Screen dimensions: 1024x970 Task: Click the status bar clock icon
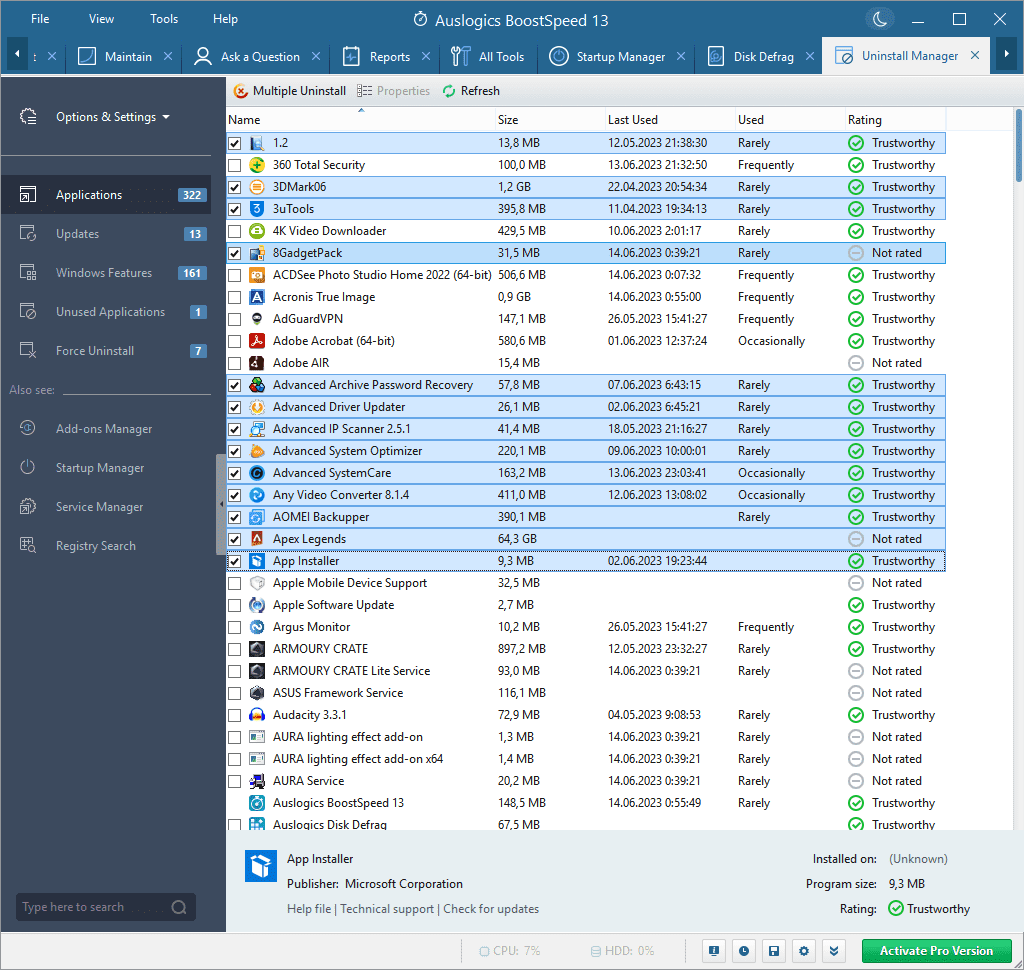744,951
